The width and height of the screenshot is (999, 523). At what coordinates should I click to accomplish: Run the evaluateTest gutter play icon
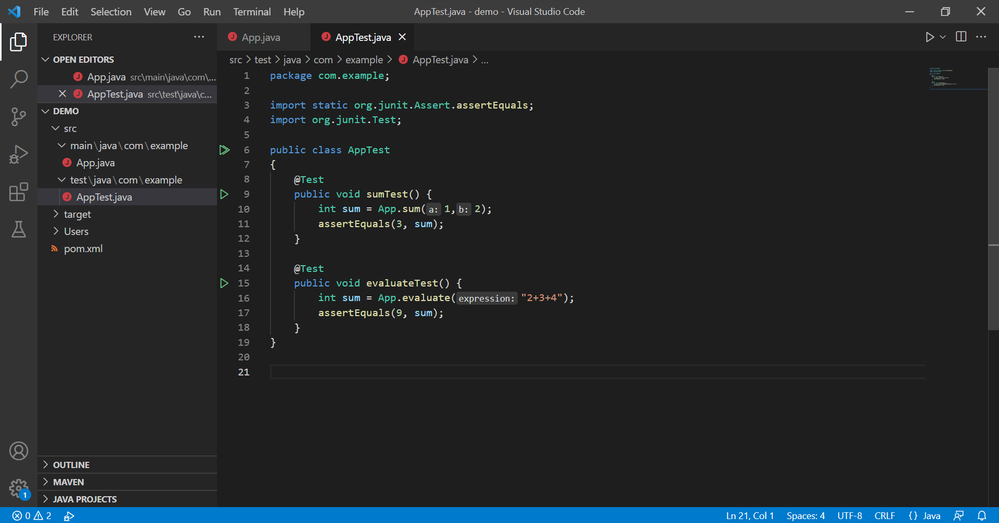click(x=224, y=283)
